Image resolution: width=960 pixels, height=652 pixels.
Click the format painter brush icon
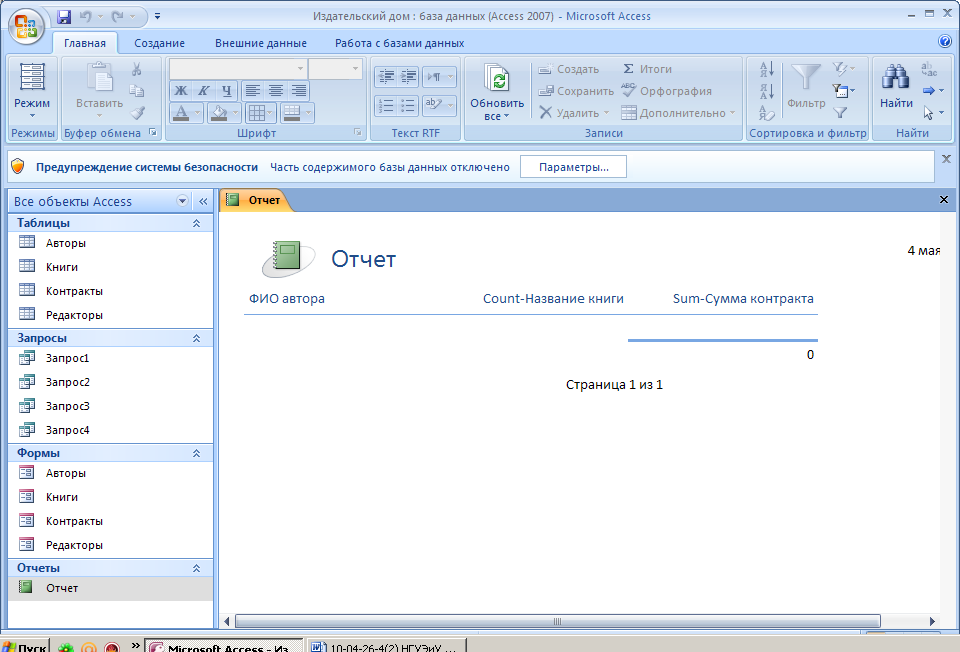coord(137,113)
